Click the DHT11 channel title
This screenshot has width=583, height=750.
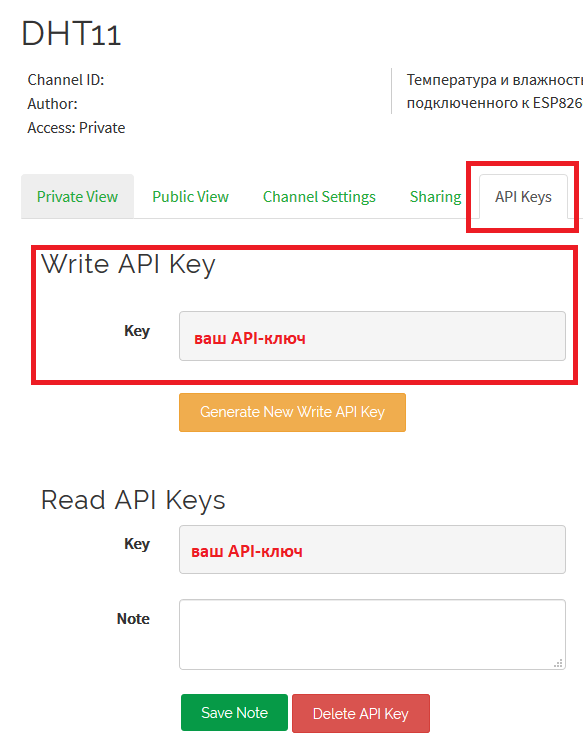(71, 33)
